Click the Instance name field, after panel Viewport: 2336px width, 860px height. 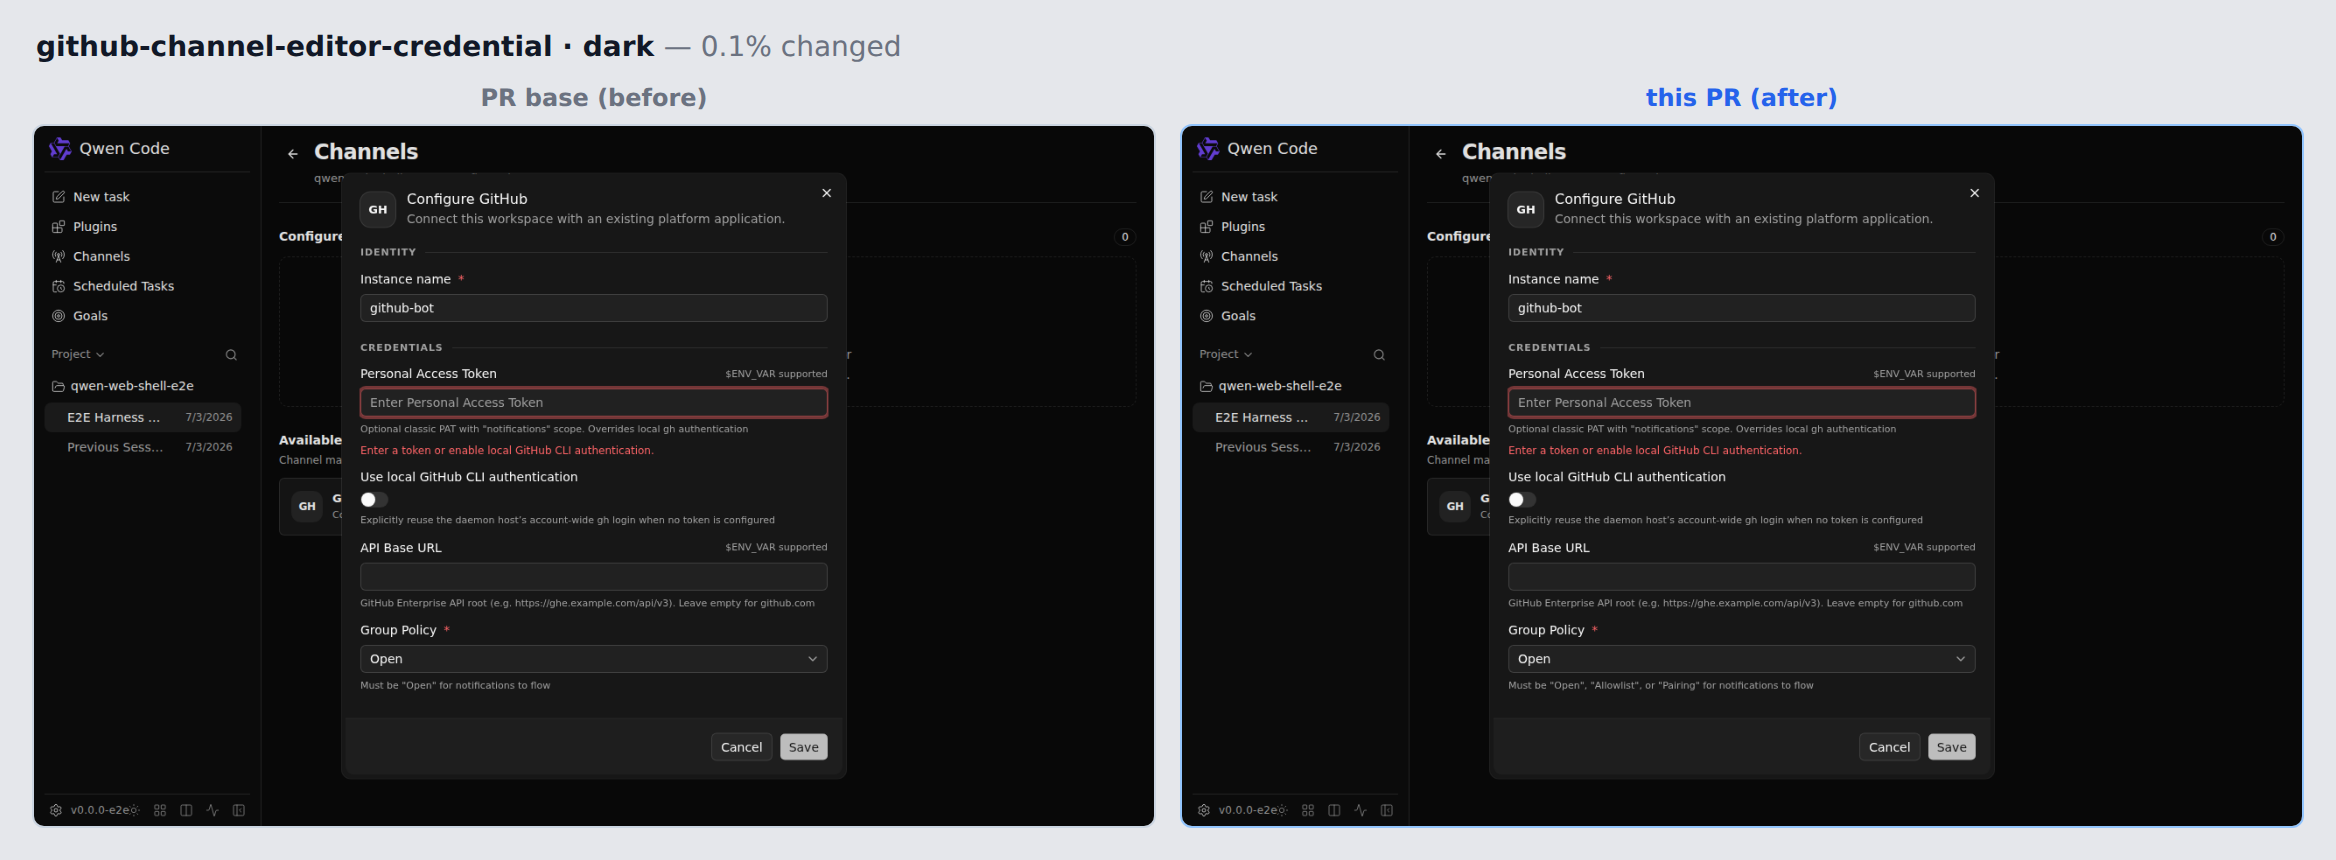[x=1742, y=308]
